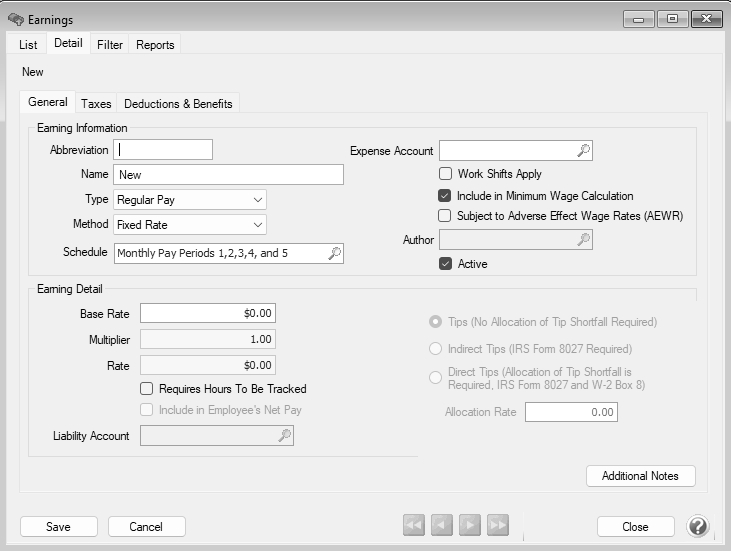Toggle the Active checkbox off
This screenshot has height=551, width=731.
point(445,264)
